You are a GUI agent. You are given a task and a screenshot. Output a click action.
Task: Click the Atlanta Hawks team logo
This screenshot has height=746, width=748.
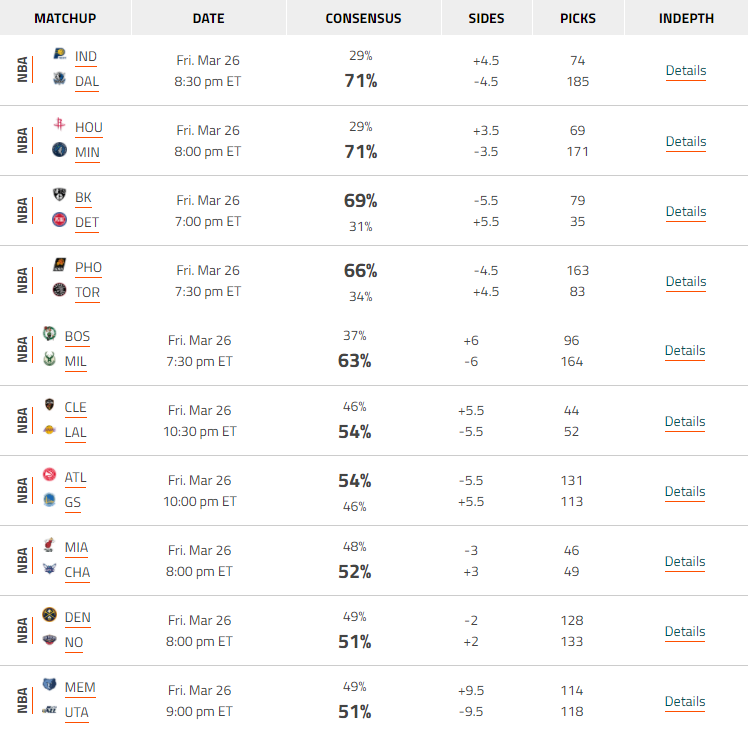pyautogui.click(x=50, y=475)
